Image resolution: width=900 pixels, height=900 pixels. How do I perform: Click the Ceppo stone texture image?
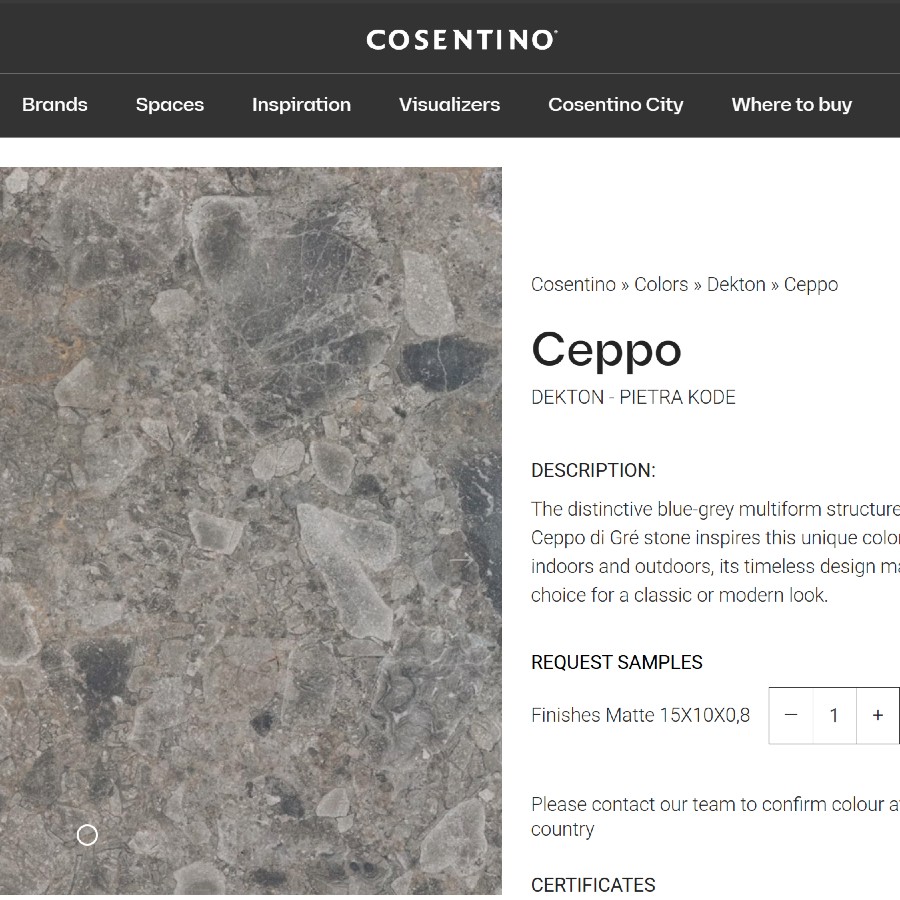click(250, 500)
